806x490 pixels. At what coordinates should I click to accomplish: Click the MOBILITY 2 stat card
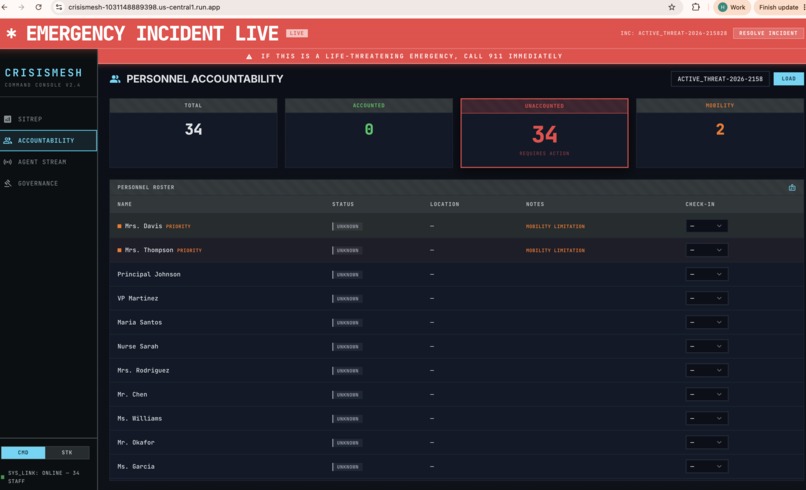click(720, 133)
